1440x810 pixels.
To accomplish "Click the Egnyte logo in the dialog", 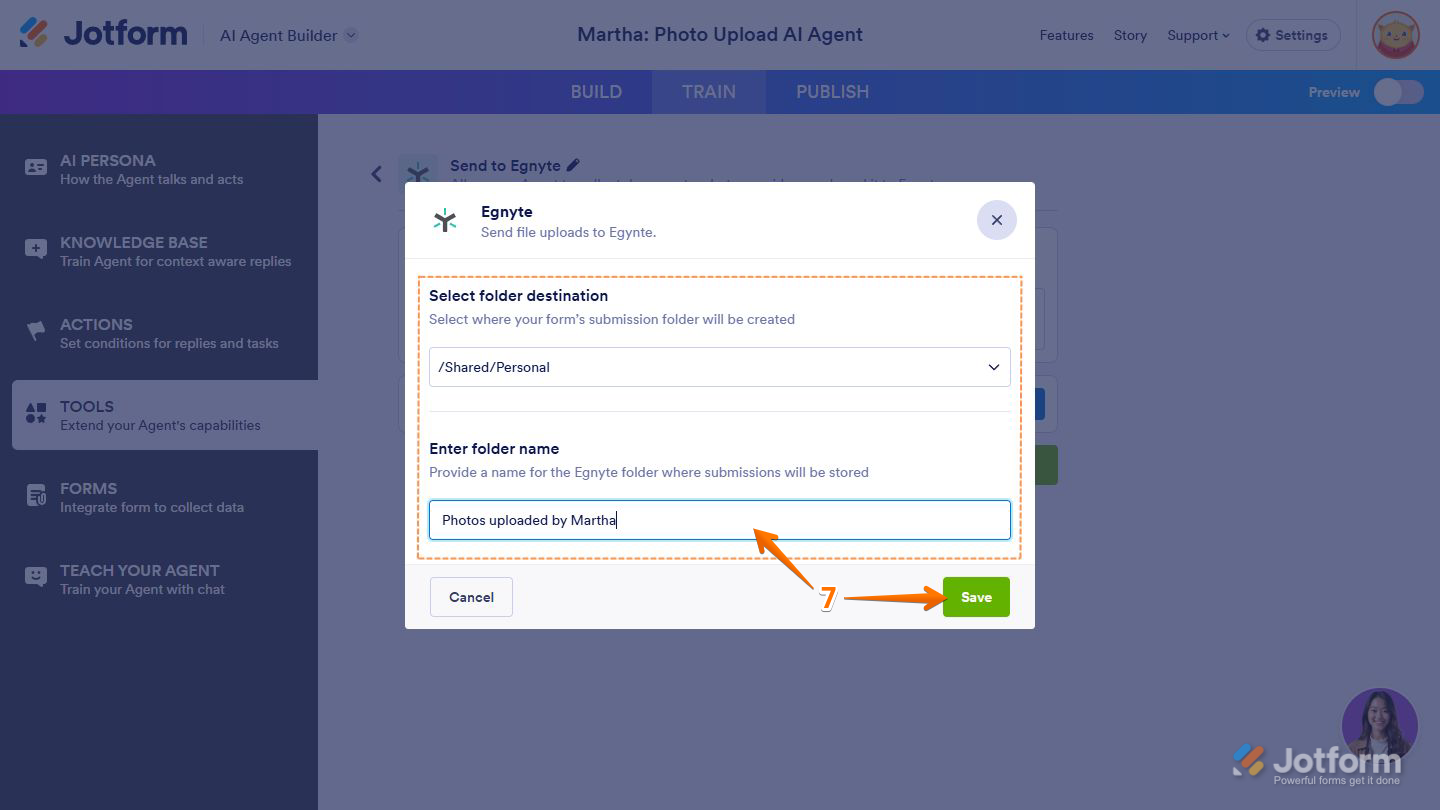I will [x=445, y=221].
